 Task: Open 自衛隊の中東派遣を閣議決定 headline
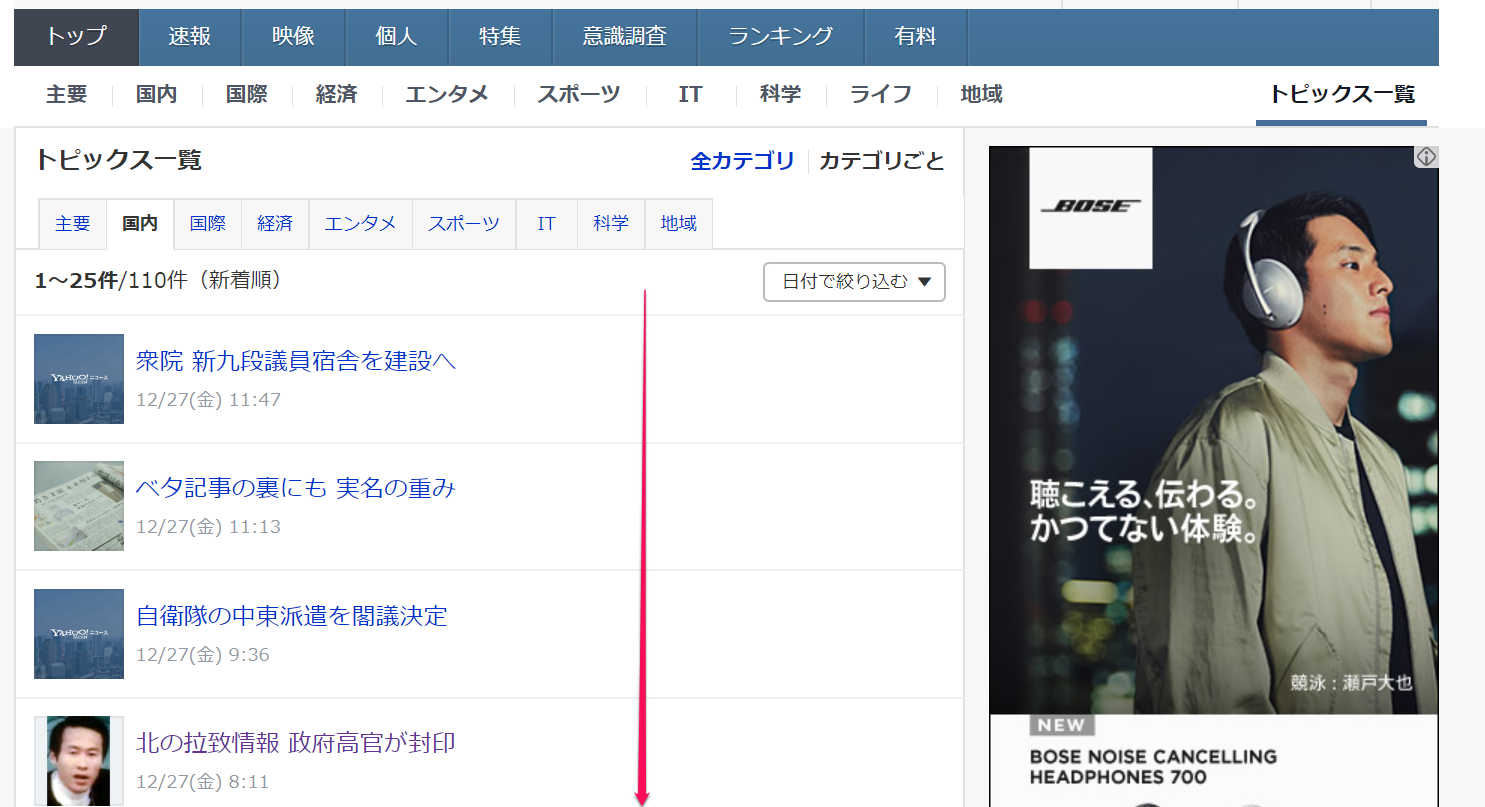tap(291, 616)
